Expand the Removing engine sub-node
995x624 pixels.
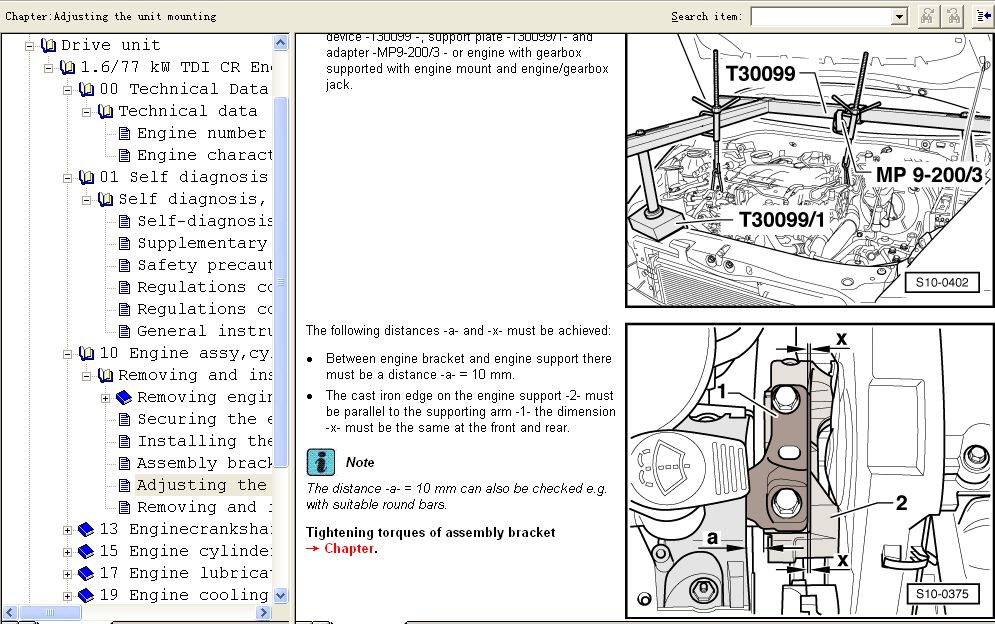[106, 398]
